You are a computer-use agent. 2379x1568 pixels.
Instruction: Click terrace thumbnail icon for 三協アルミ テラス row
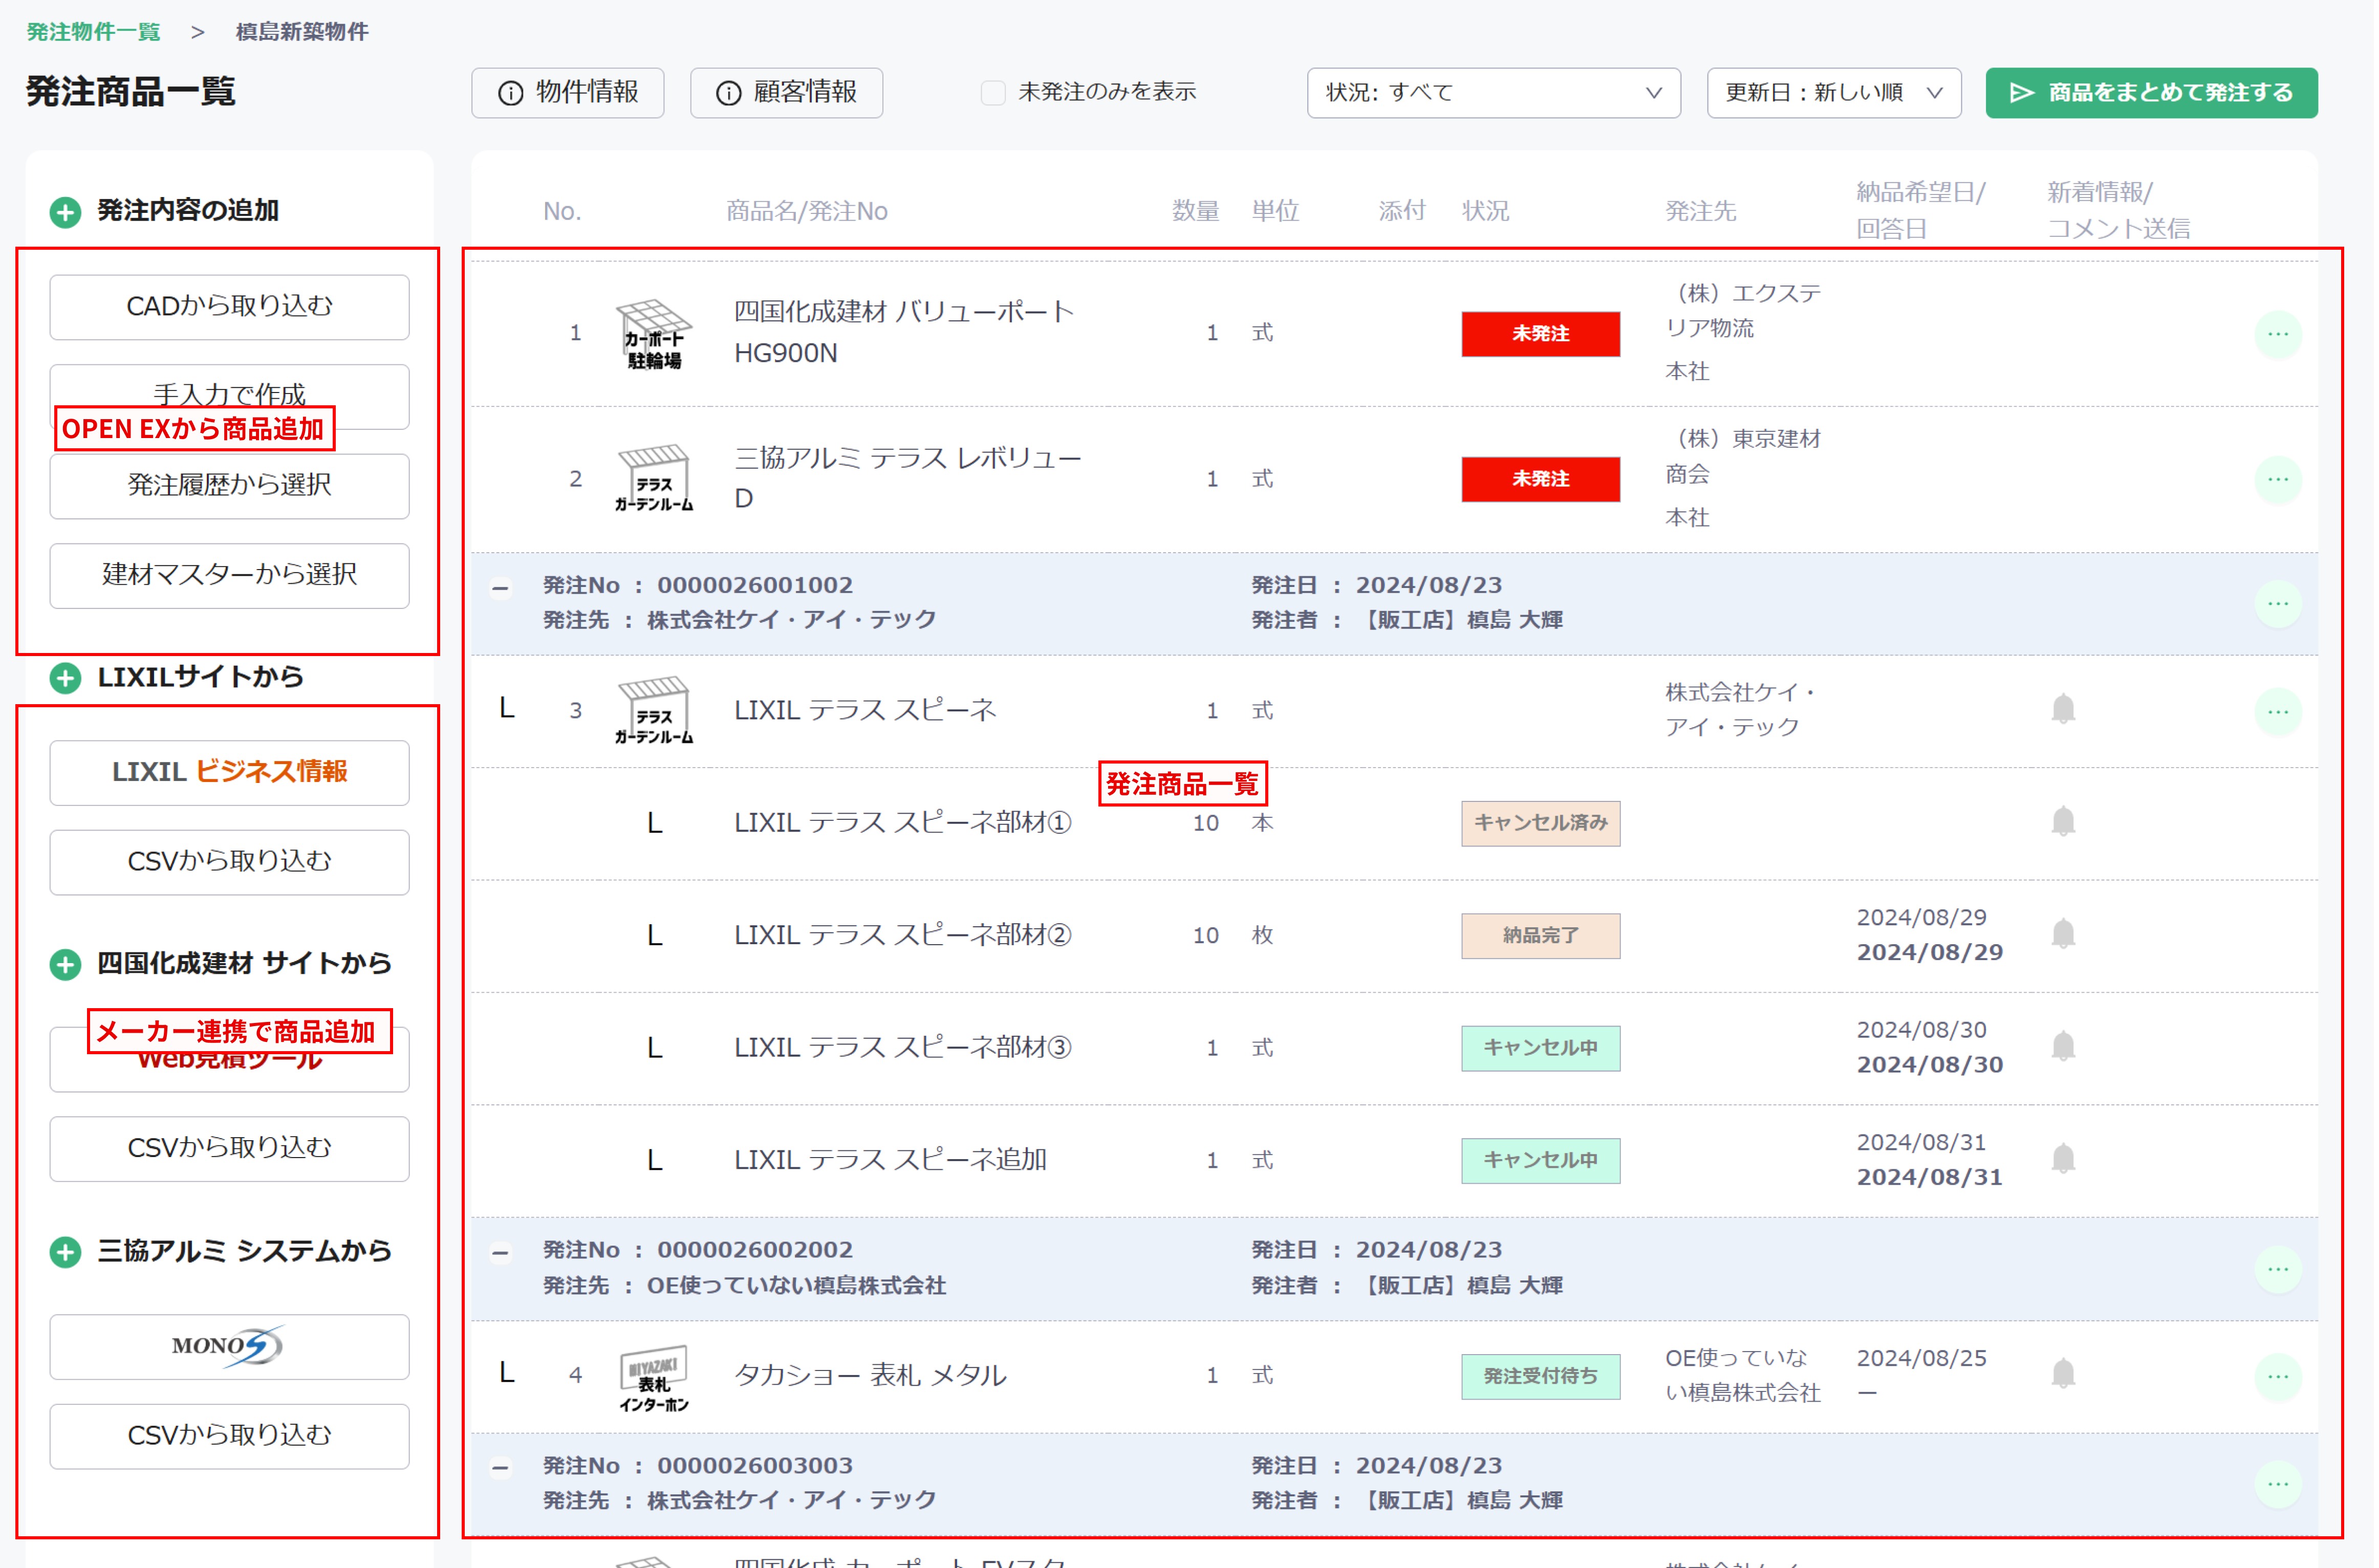coord(653,479)
